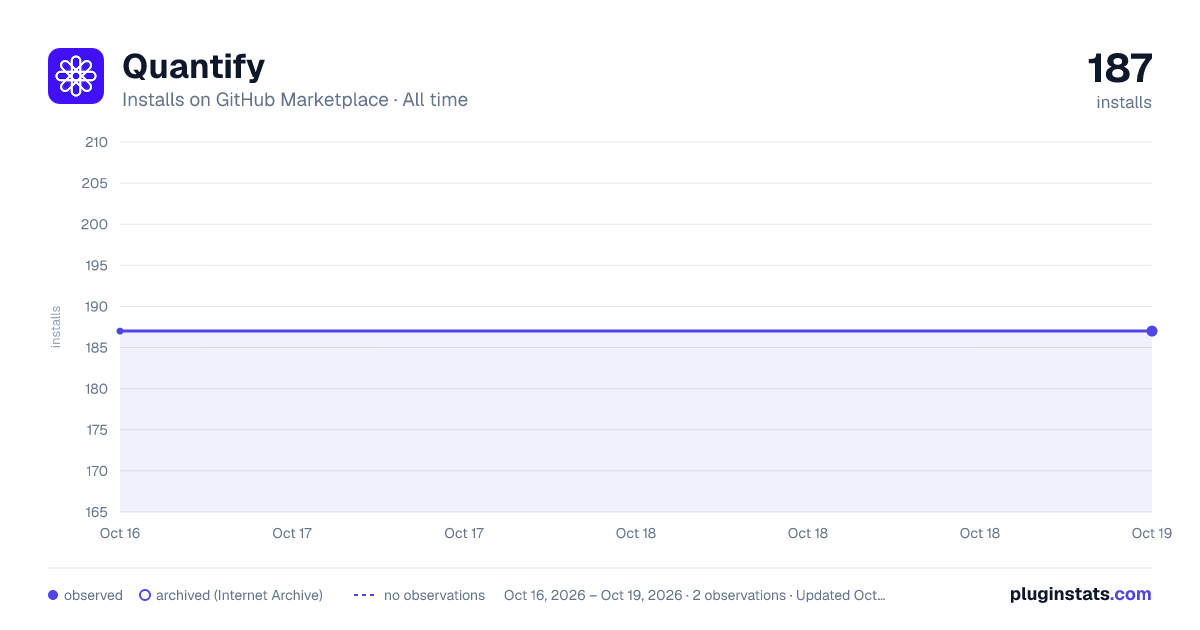Click the Quantify flower app icon
The image size is (1200, 630).
click(x=76, y=76)
